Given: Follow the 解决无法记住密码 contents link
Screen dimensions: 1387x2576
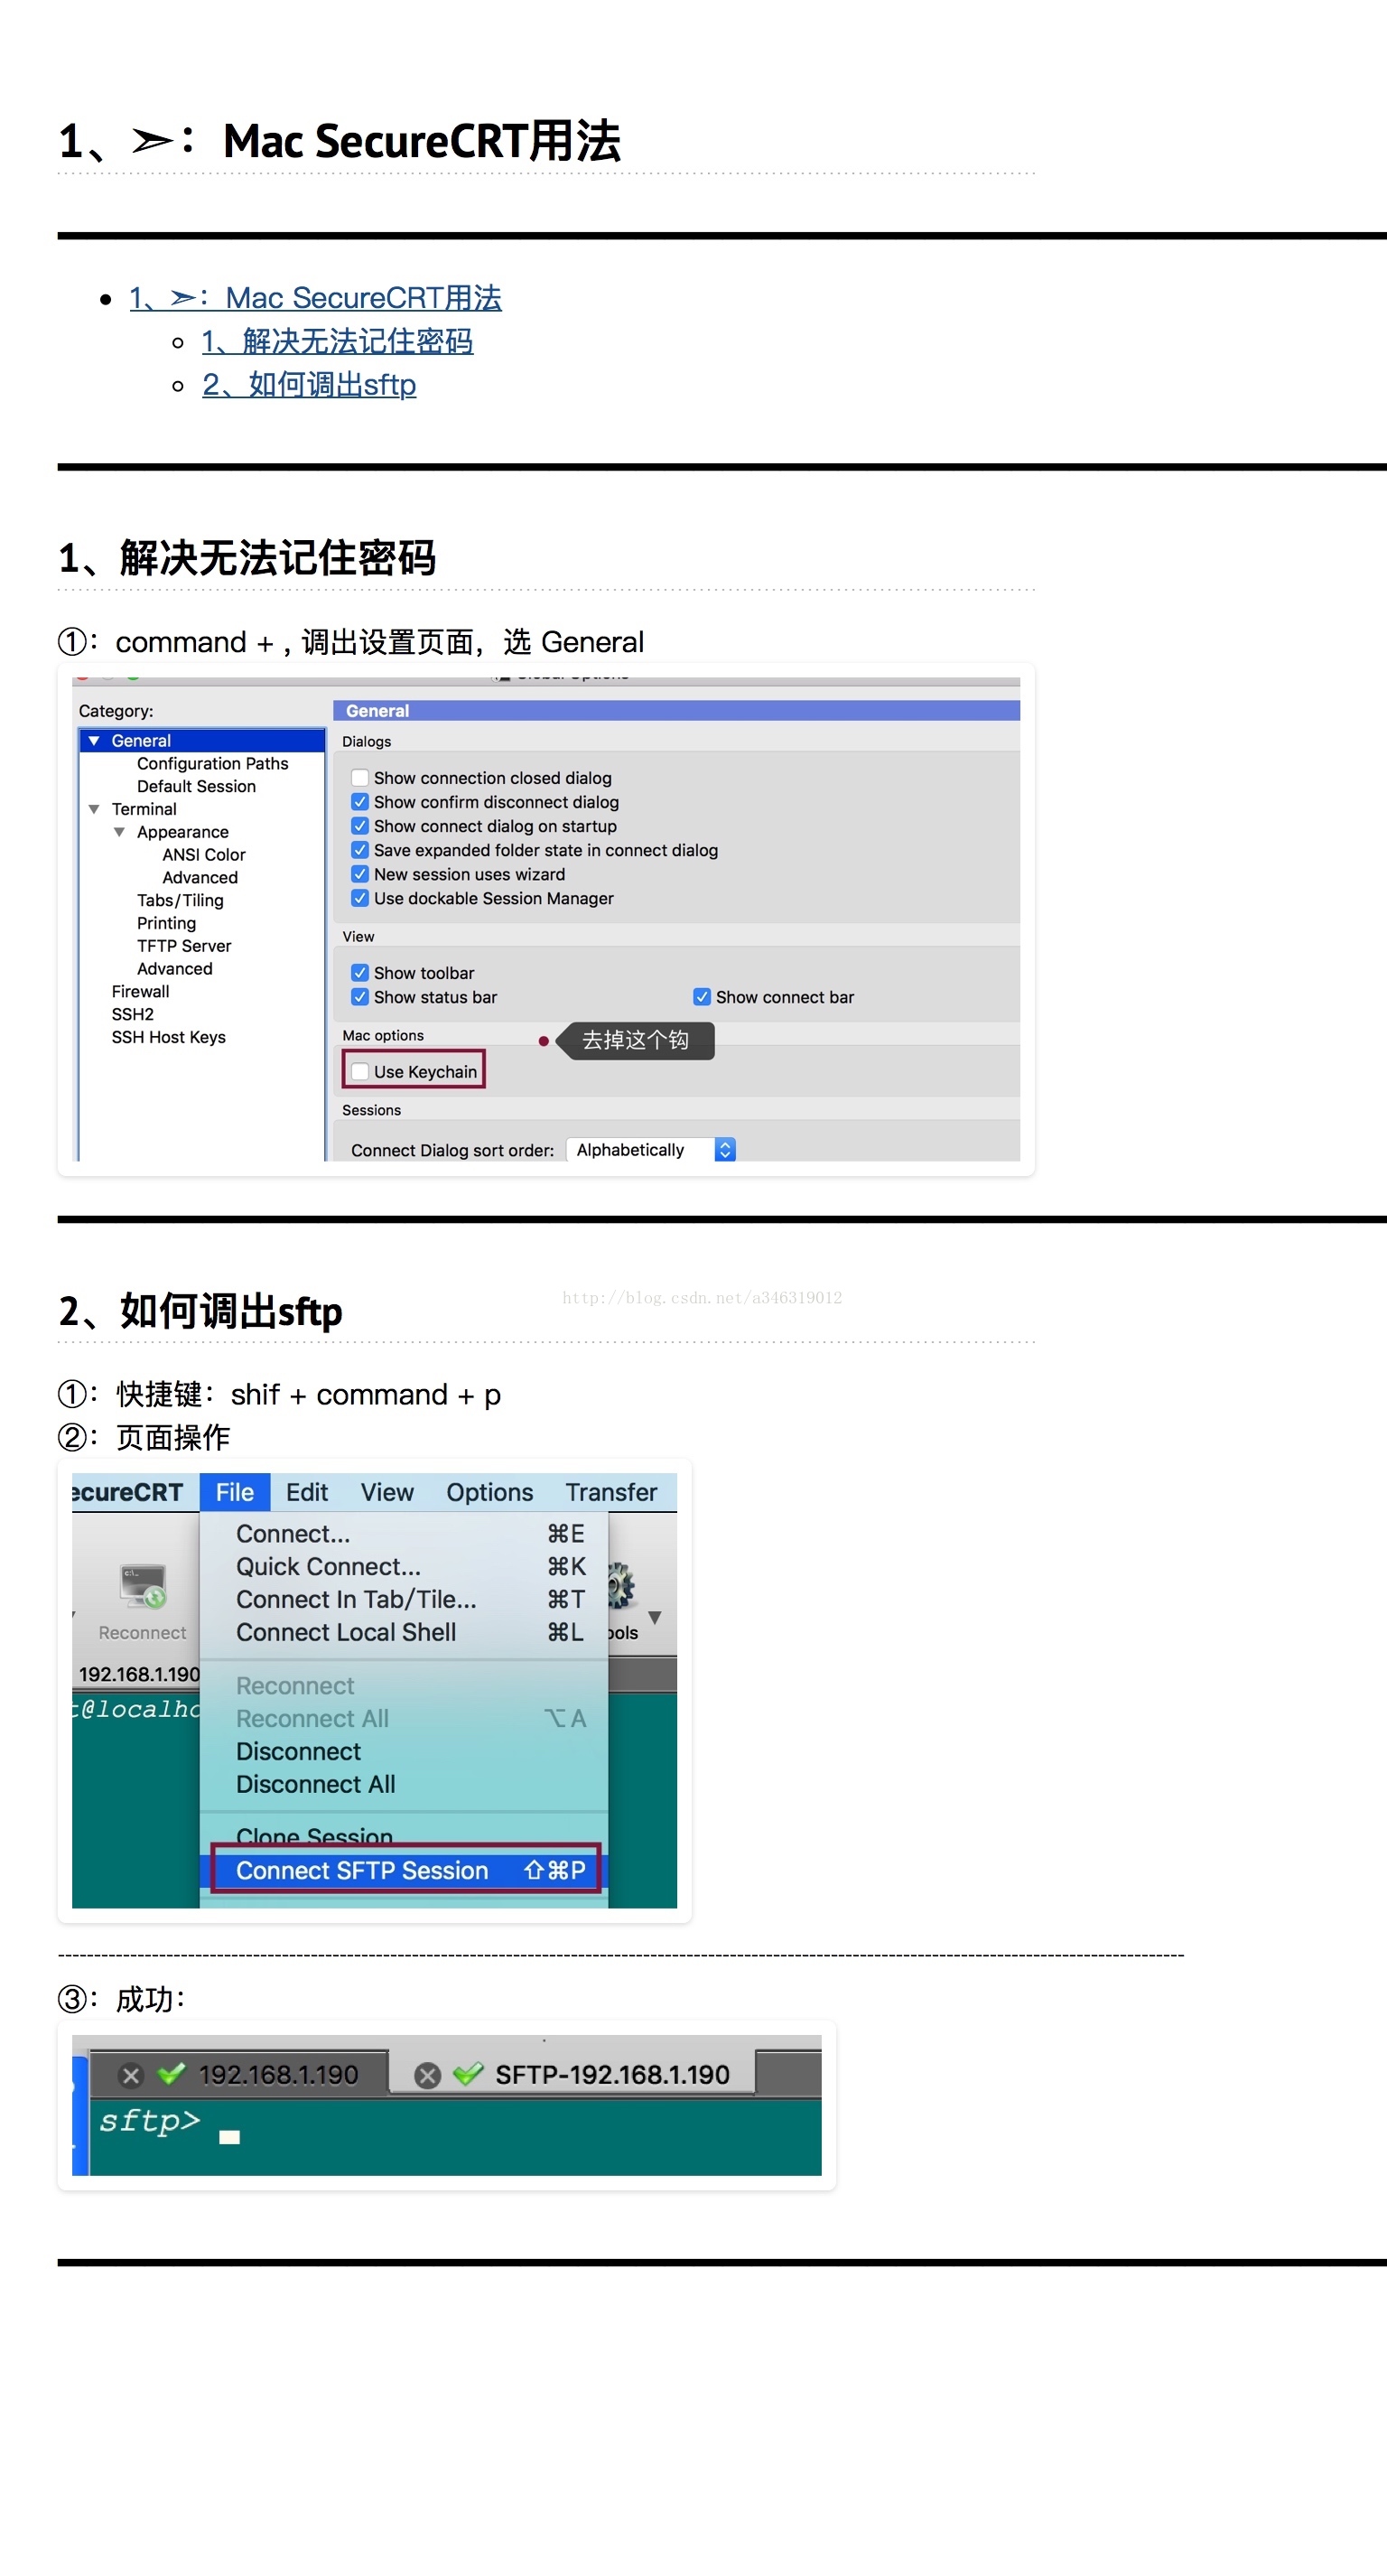Looking at the screenshot, I should (337, 342).
